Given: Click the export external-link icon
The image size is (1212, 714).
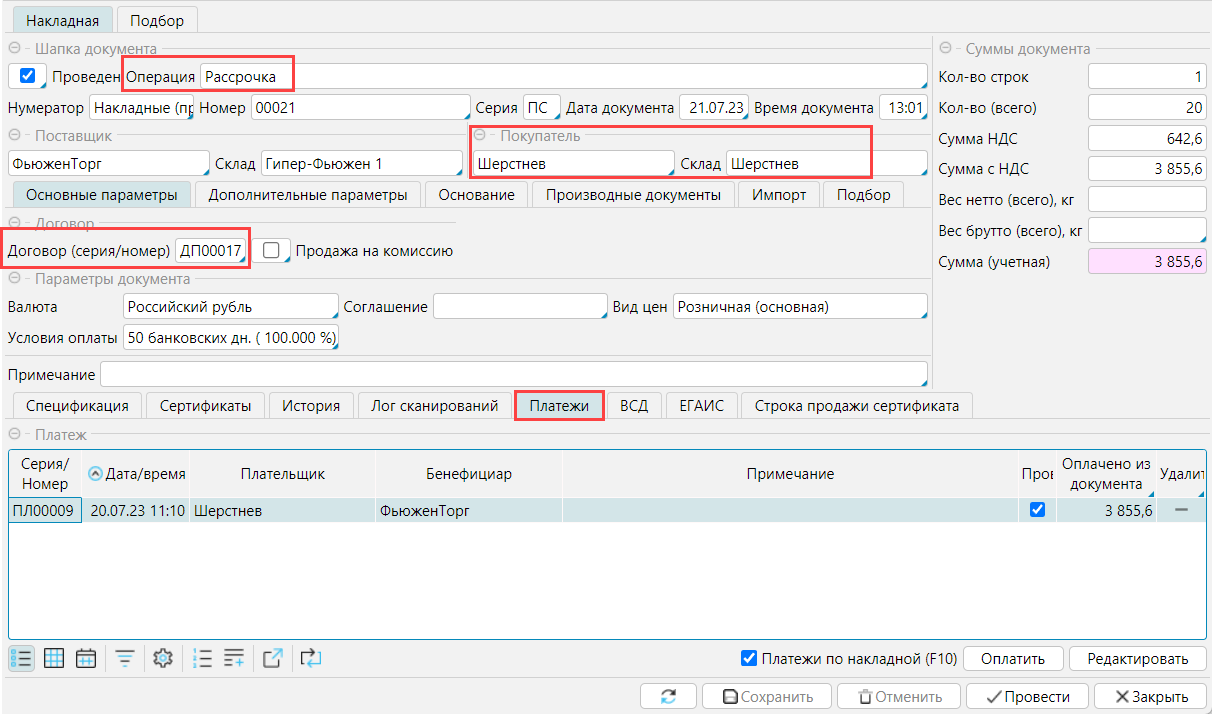Looking at the screenshot, I should (272, 658).
